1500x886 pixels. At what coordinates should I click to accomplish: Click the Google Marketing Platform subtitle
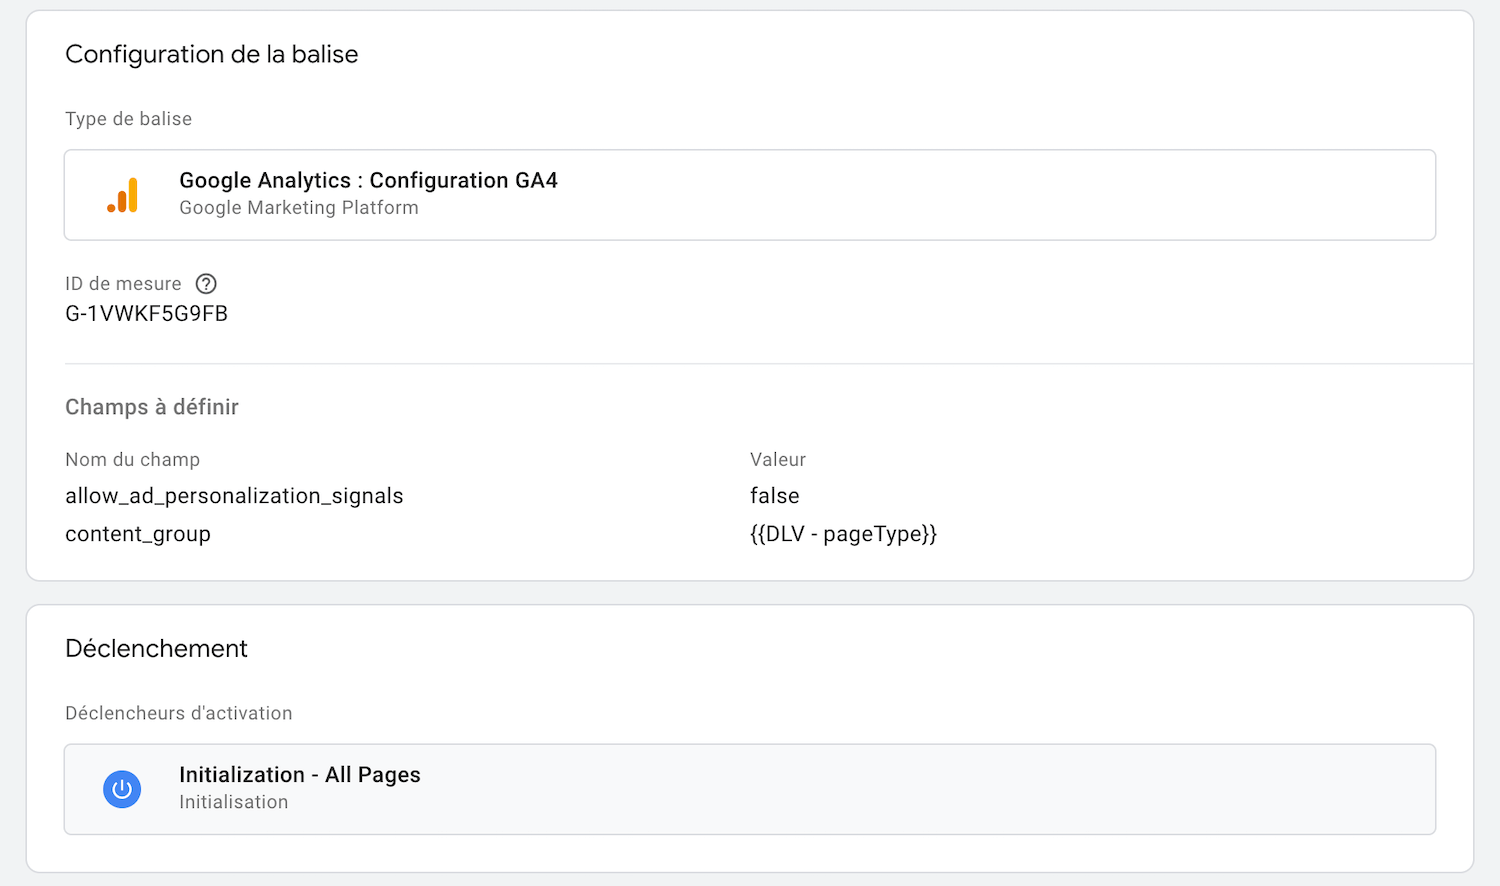(x=299, y=208)
